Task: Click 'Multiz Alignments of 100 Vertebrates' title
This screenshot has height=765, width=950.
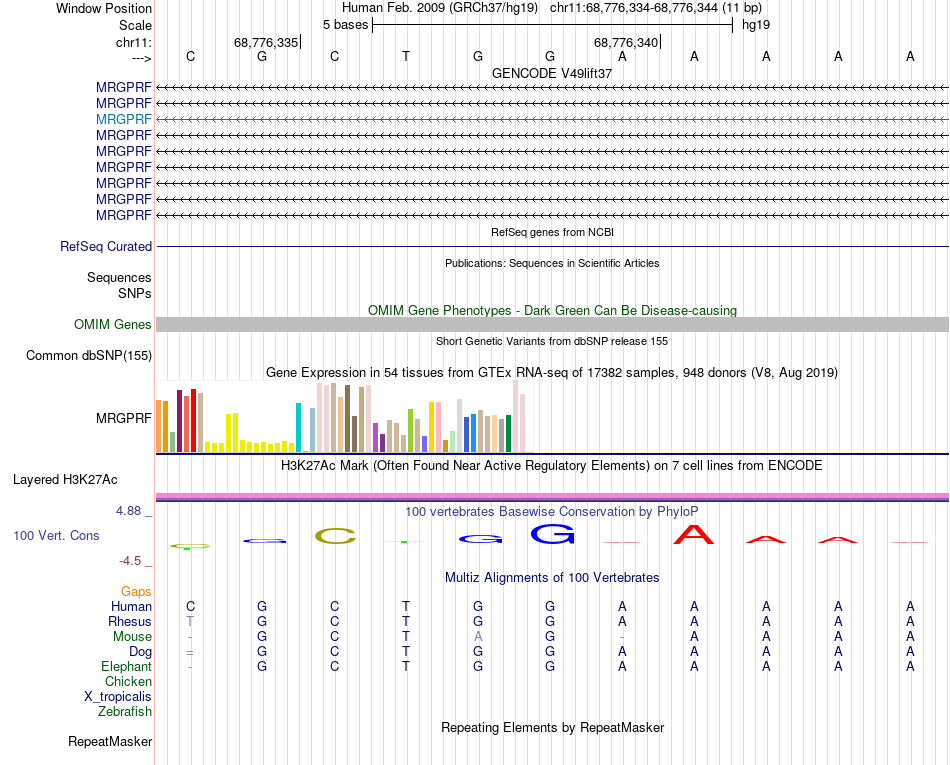Action: (x=552, y=578)
